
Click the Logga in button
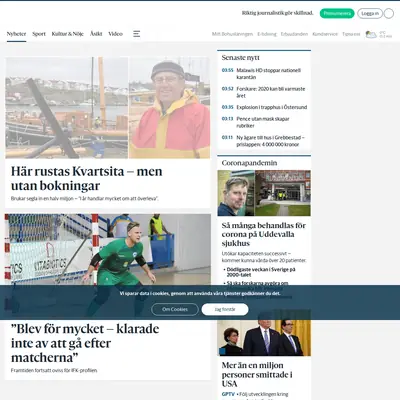pos(370,13)
